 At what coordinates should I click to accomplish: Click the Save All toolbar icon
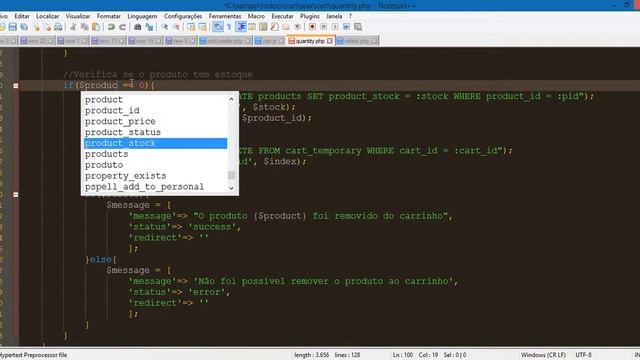pyautogui.click(x=24, y=27)
